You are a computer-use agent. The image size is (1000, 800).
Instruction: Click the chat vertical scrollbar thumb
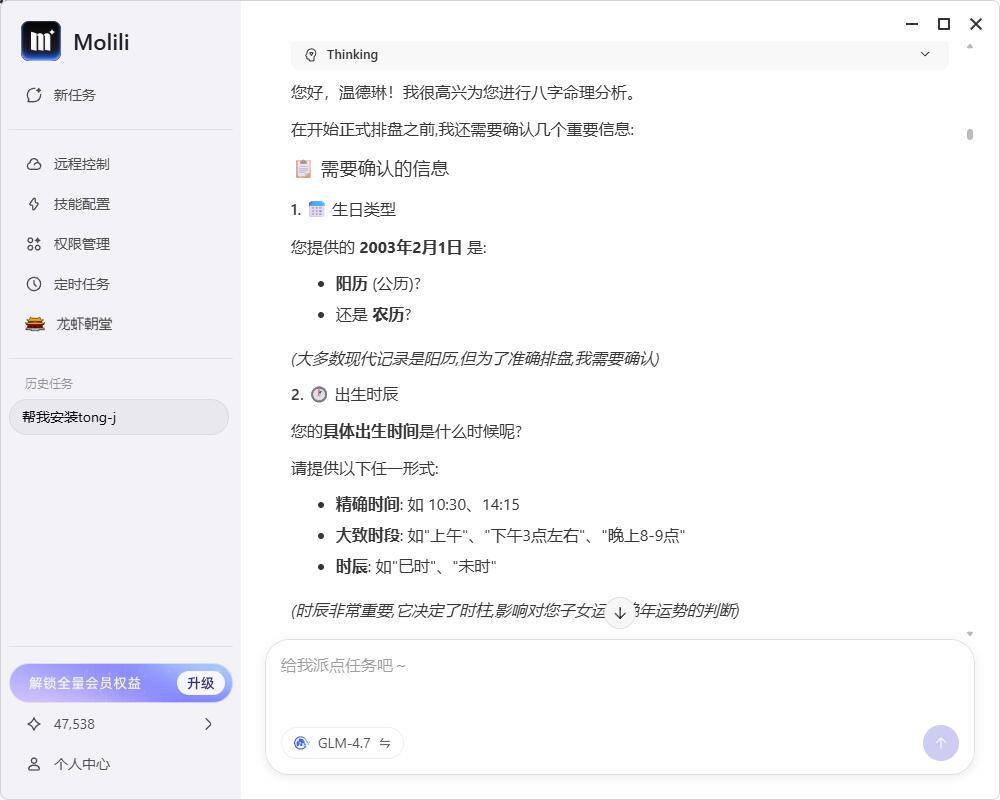pyautogui.click(x=970, y=134)
